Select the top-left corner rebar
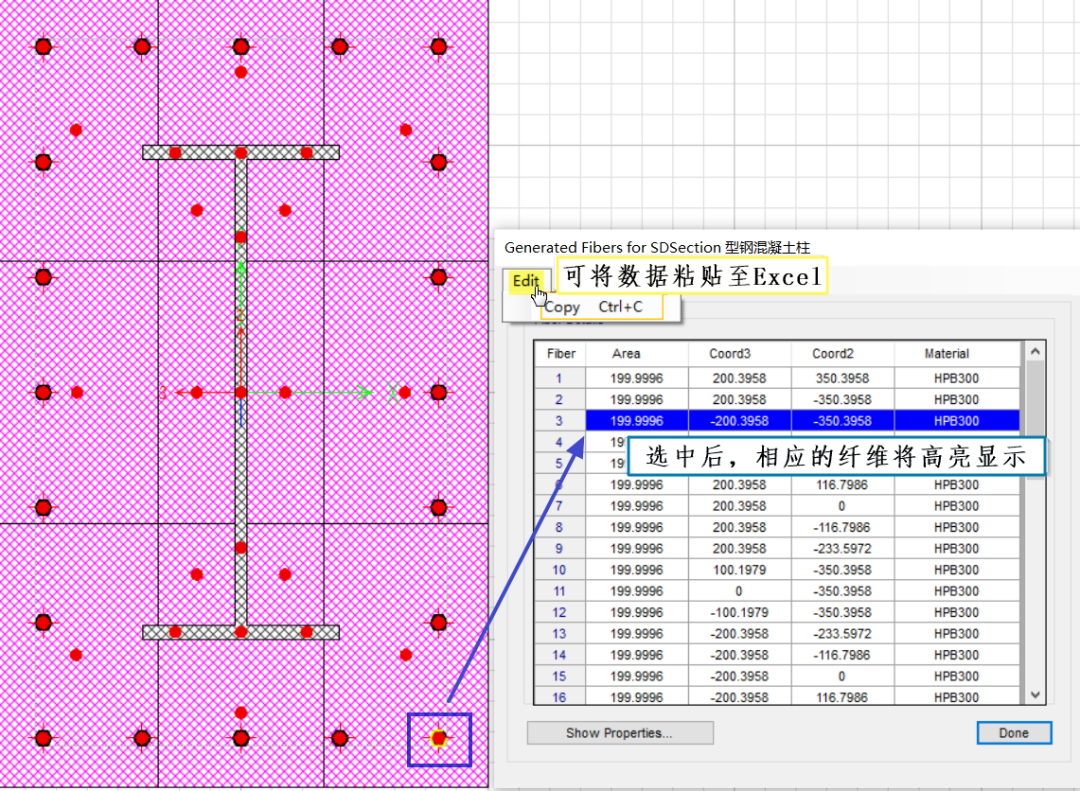Image resolution: width=1080 pixels, height=791 pixels. tap(43, 47)
